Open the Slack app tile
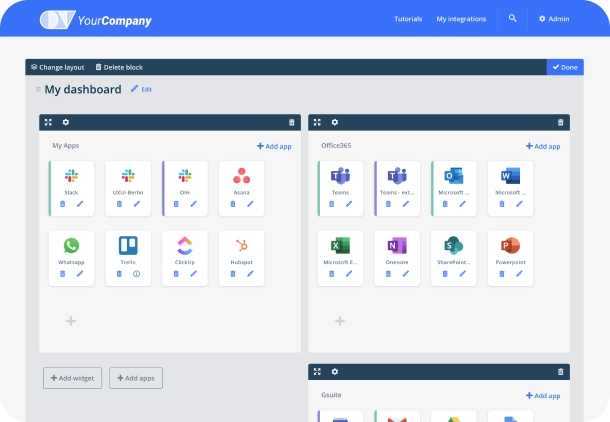 (x=72, y=188)
